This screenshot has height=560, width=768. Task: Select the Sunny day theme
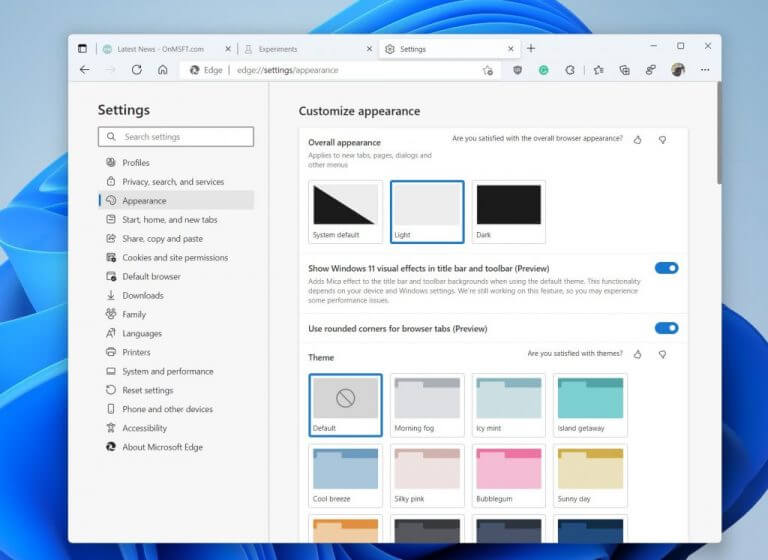[590, 476]
